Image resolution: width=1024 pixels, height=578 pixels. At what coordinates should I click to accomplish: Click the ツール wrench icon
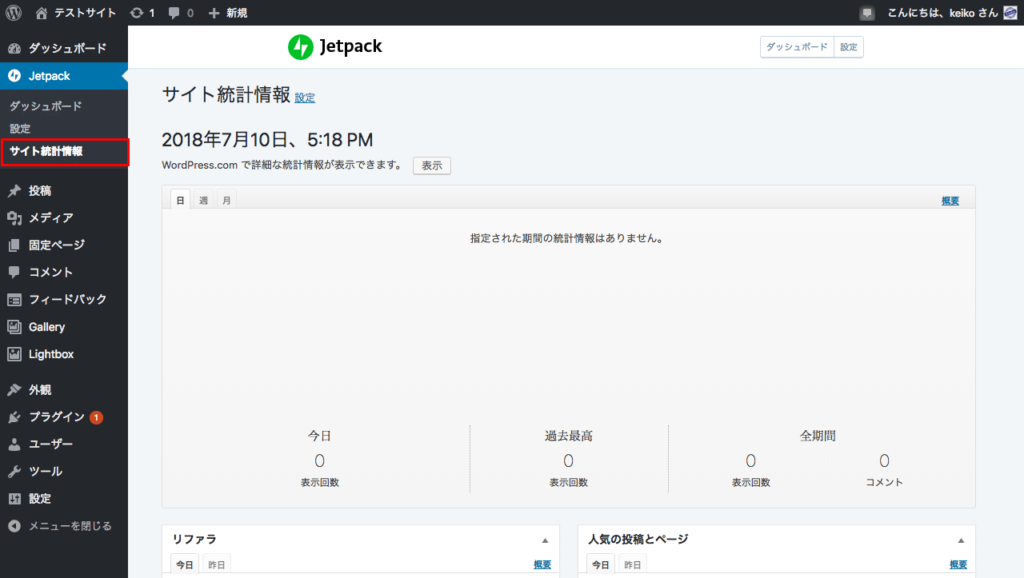(14, 472)
